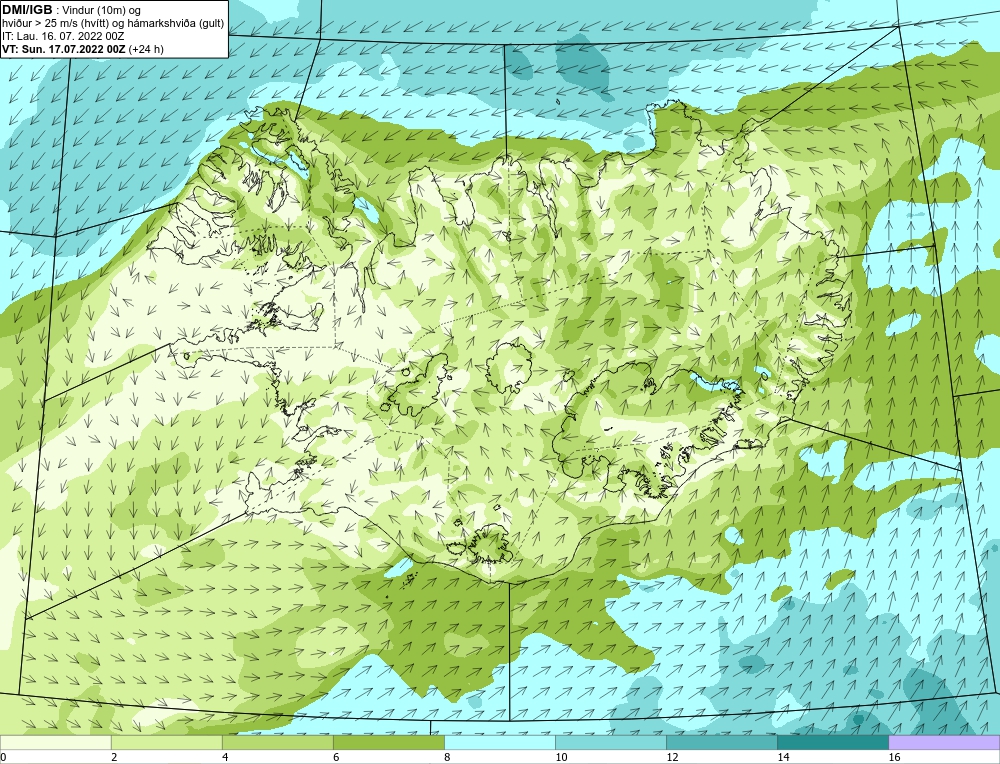Click the 4-6 m/s green legend swatch
Viewport: 1000px width, 764px height.
coord(277,742)
